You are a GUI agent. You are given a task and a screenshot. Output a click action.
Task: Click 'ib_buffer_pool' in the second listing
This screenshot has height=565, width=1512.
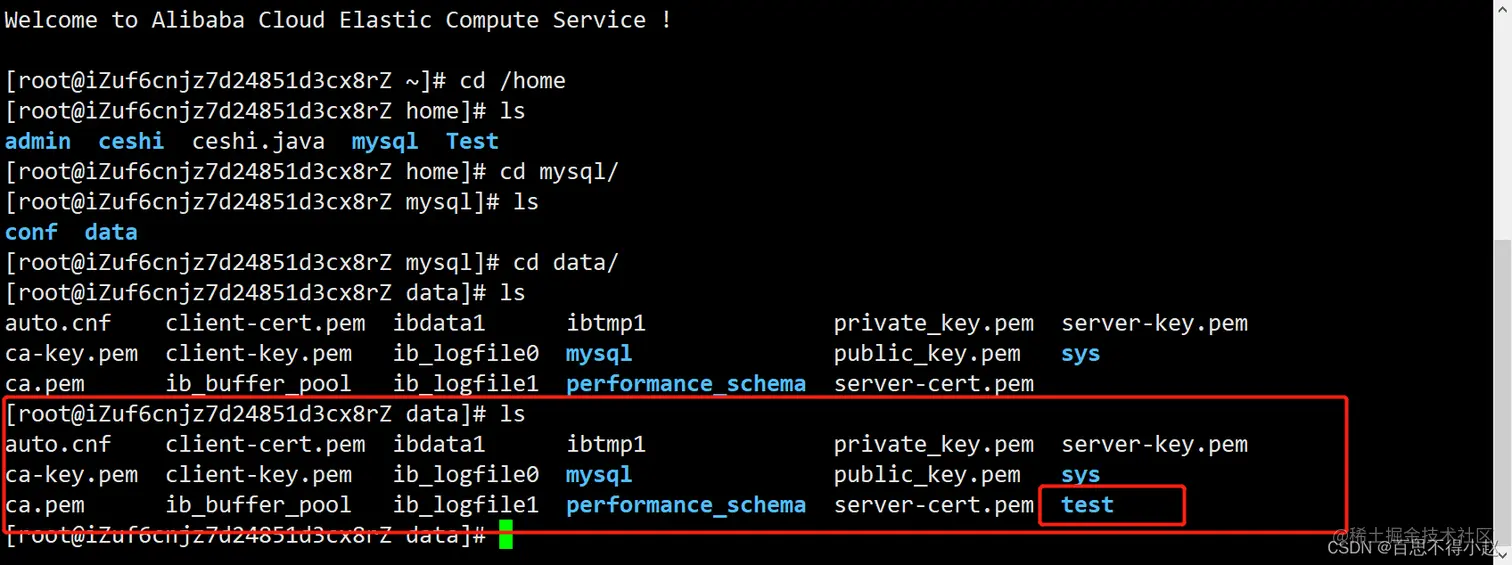tap(258, 505)
